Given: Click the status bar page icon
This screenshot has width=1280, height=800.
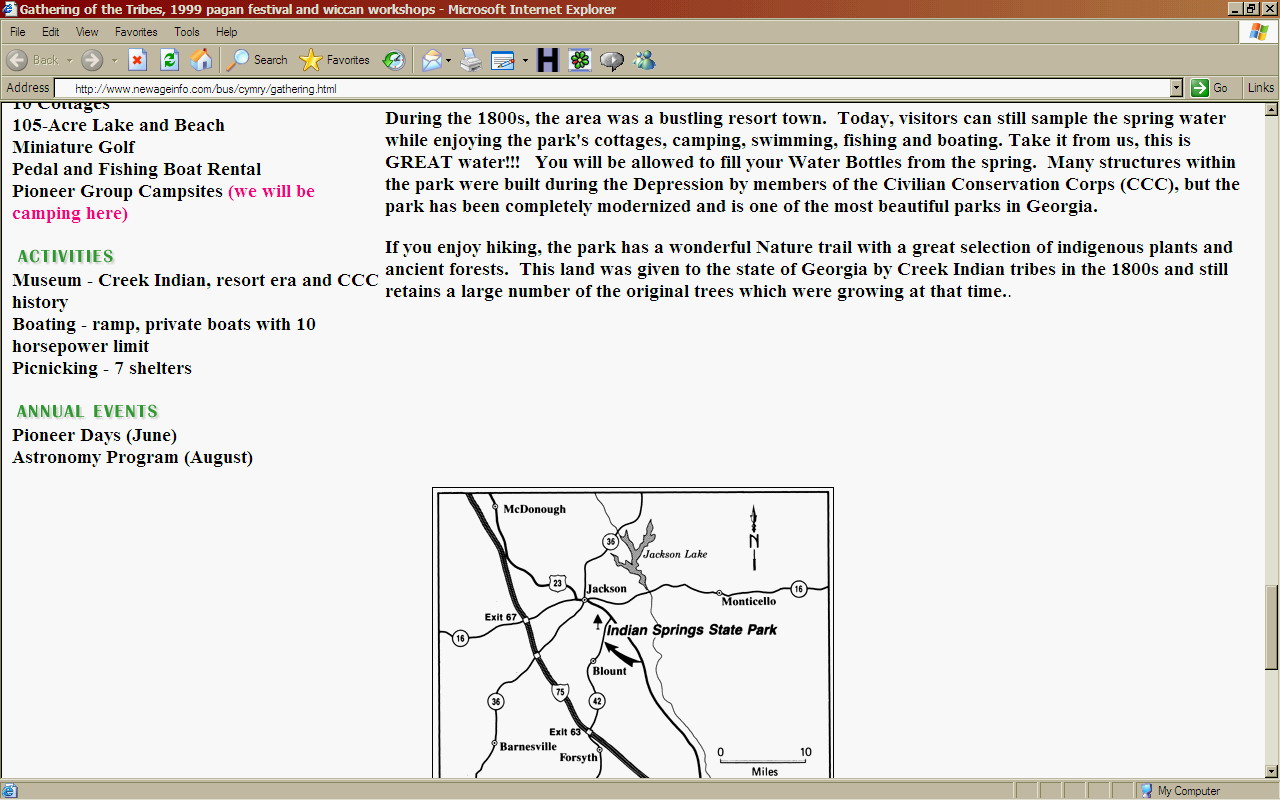Looking at the screenshot, I should point(10,791).
